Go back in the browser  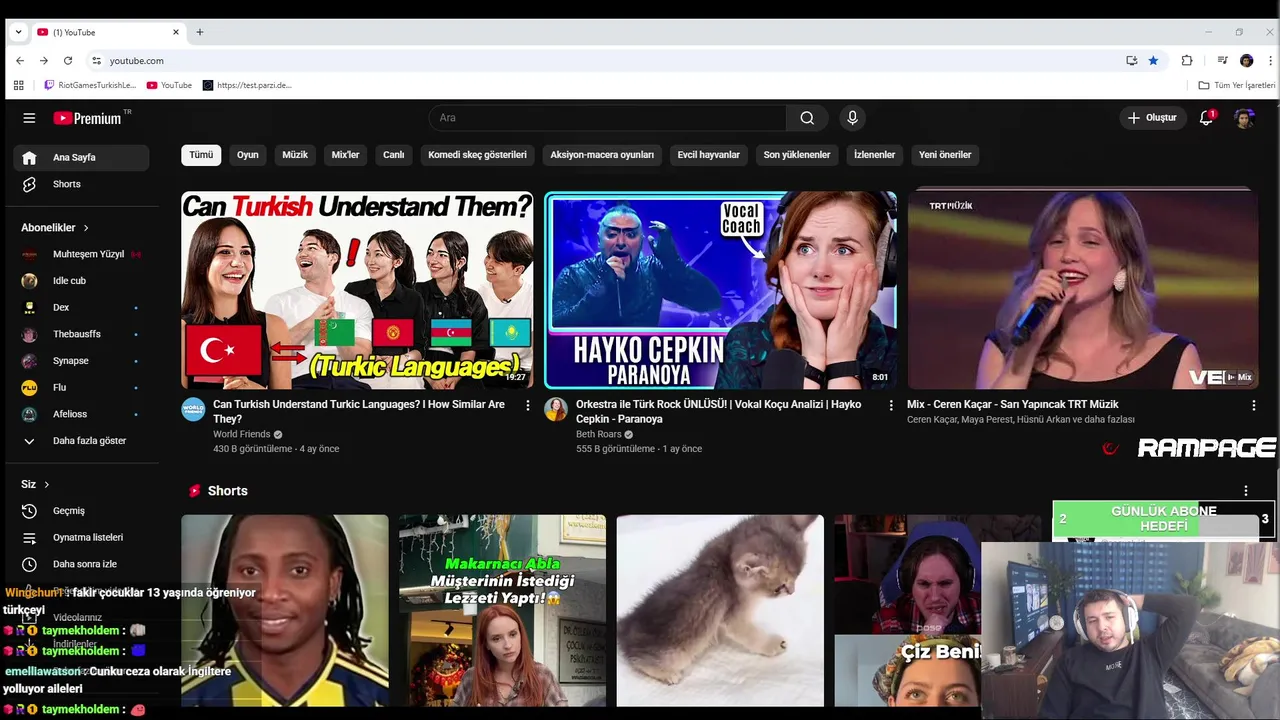click(20, 61)
